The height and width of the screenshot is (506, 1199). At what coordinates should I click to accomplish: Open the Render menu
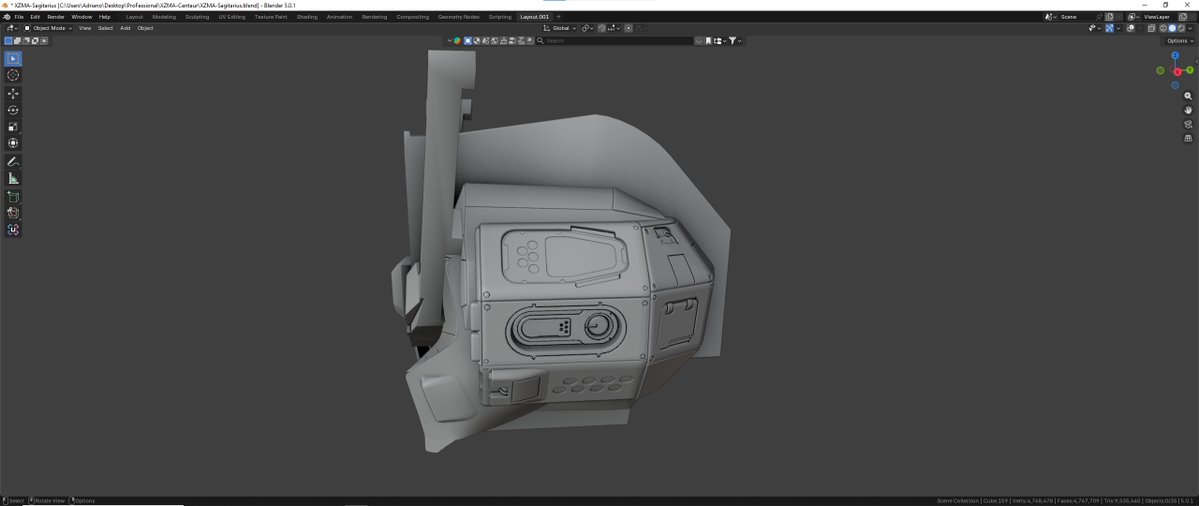click(x=56, y=17)
